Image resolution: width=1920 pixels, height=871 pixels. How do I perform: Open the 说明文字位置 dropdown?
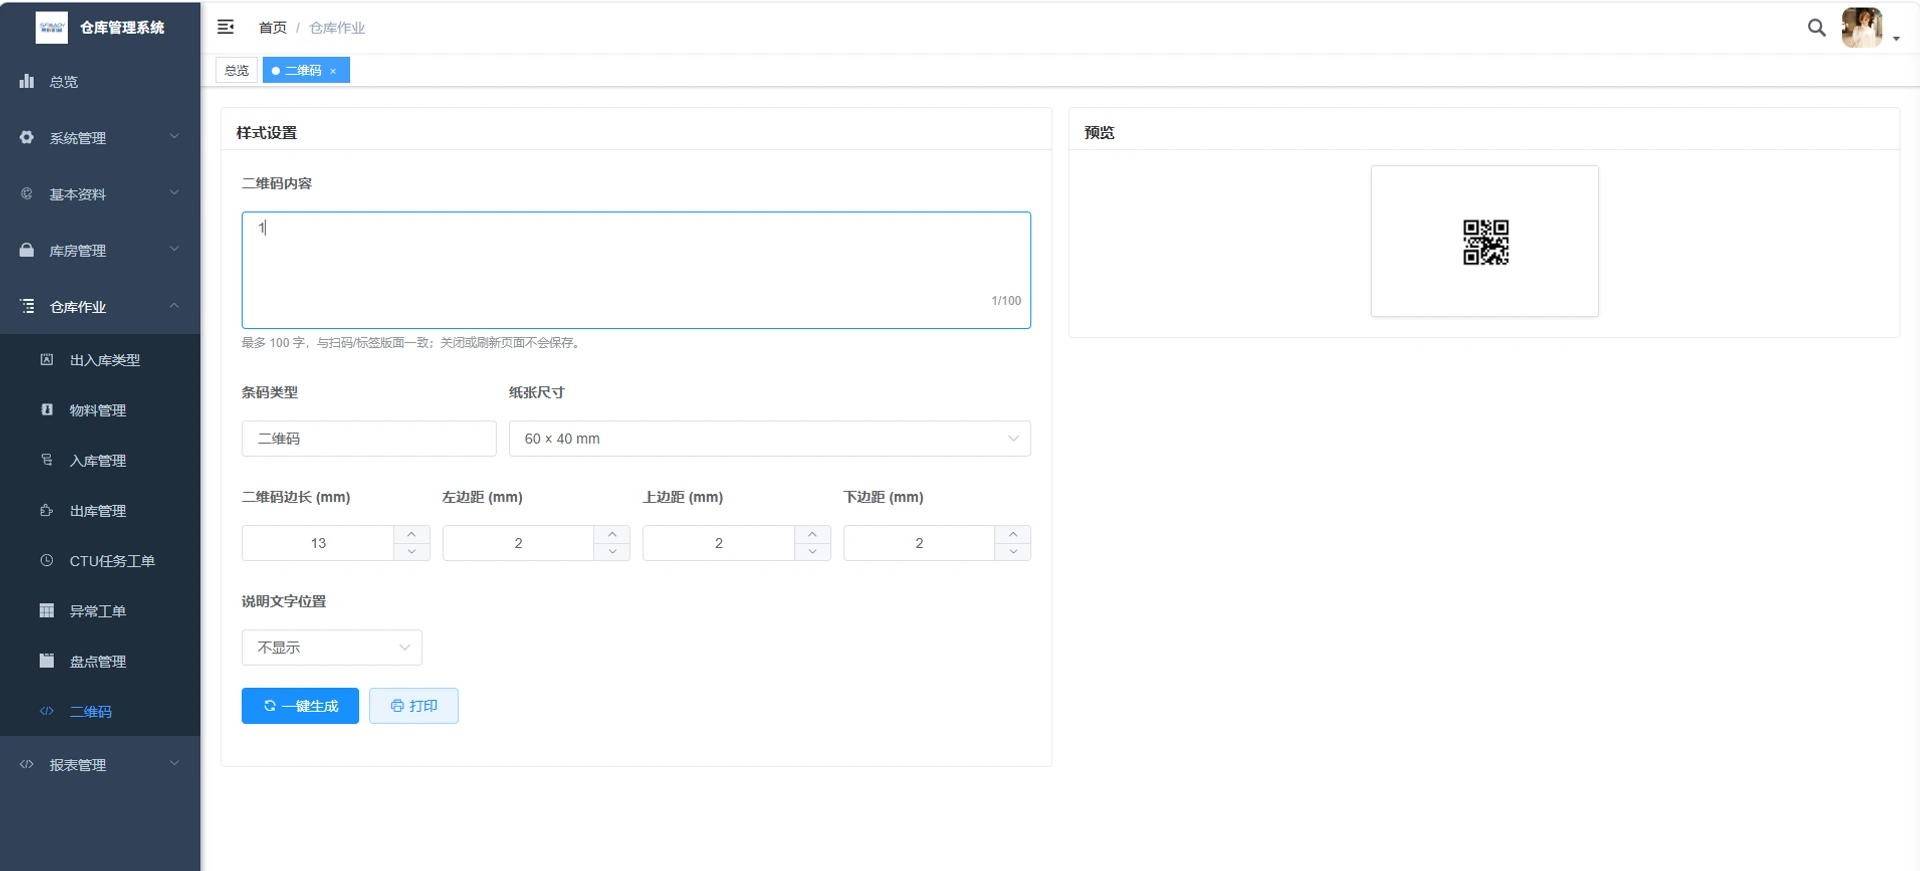click(331, 648)
